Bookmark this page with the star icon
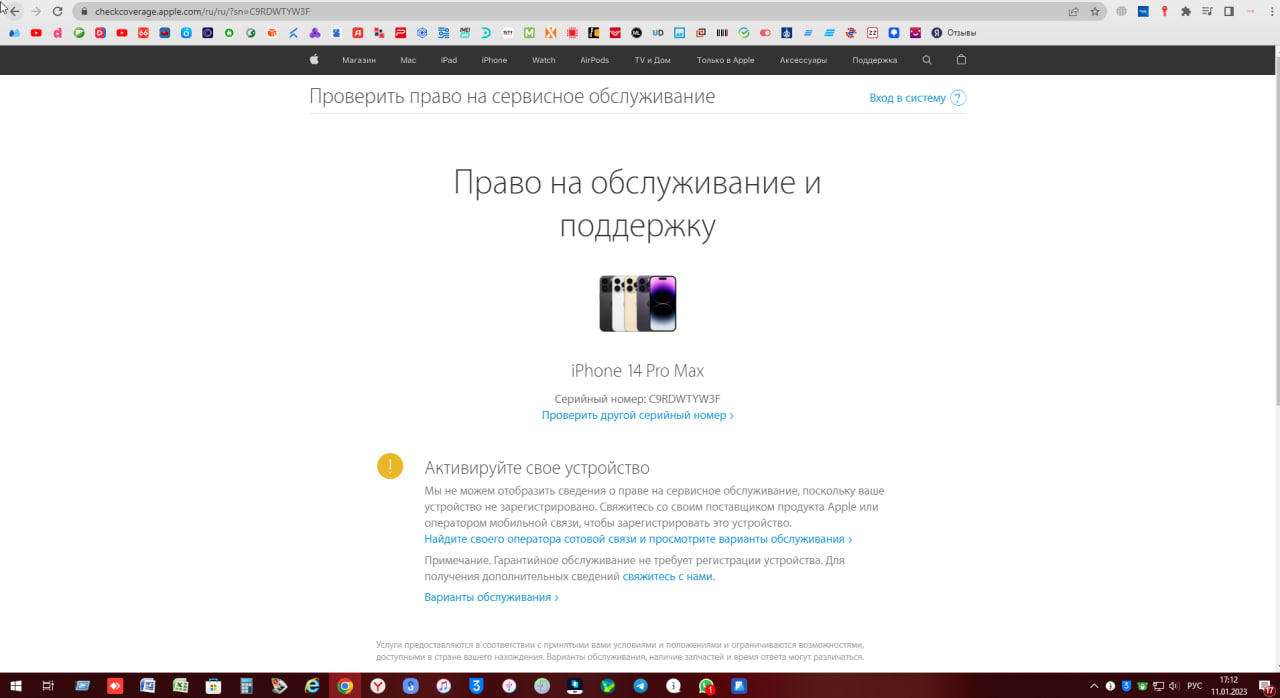The image size is (1280, 698). click(1095, 11)
